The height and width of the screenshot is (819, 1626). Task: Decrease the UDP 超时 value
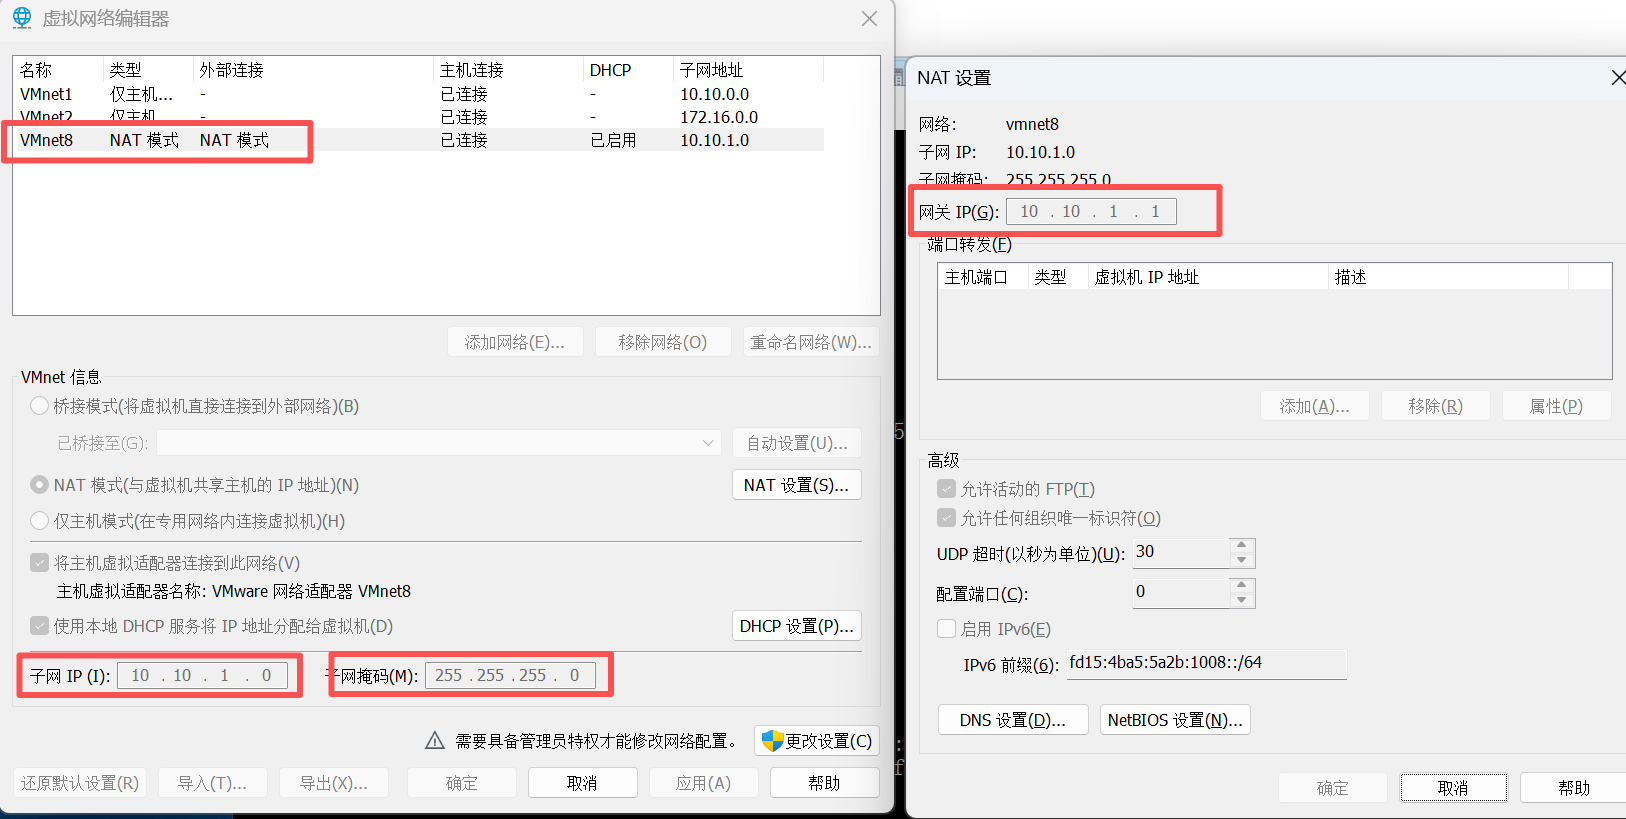click(1241, 560)
